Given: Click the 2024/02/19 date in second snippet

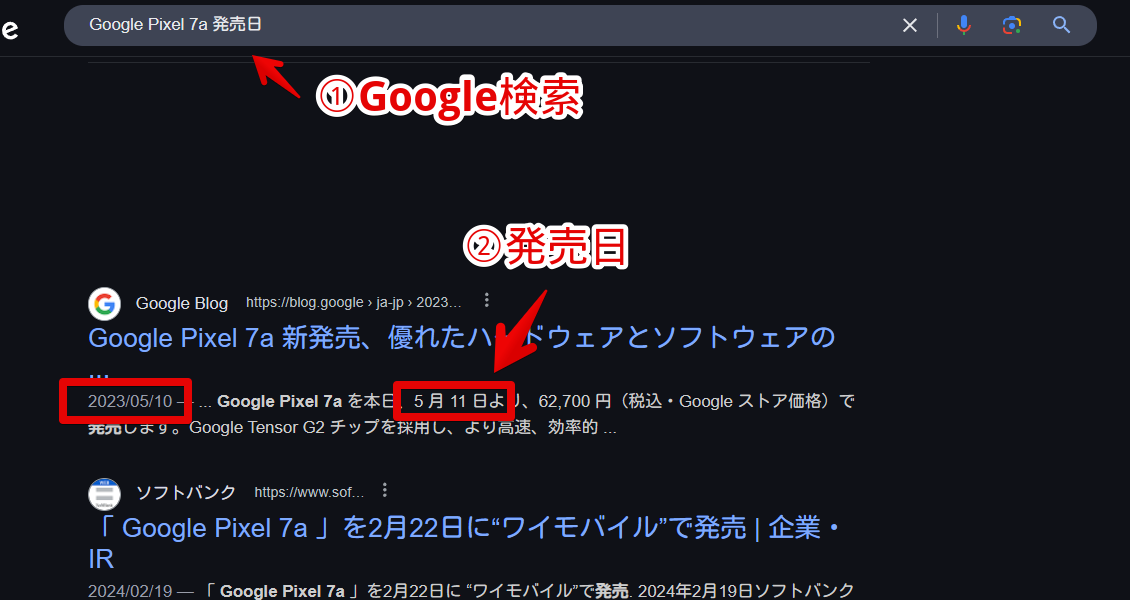Looking at the screenshot, I should pyautogui.click(x=130, y=591).
